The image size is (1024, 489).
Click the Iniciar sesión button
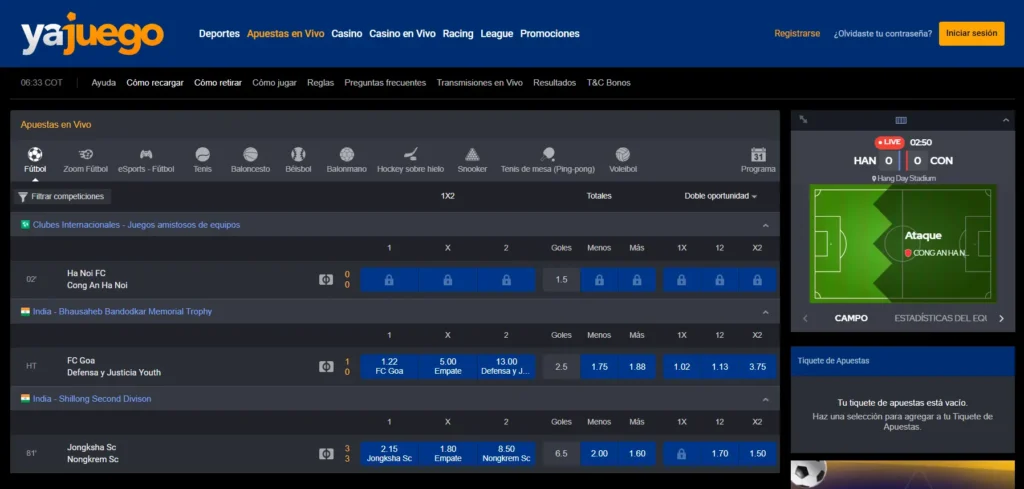[x=972, y=33]
